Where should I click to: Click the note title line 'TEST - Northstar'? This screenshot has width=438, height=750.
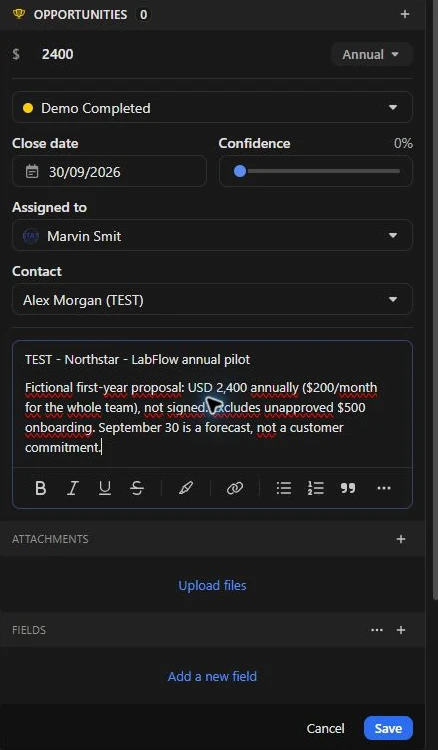137,359
